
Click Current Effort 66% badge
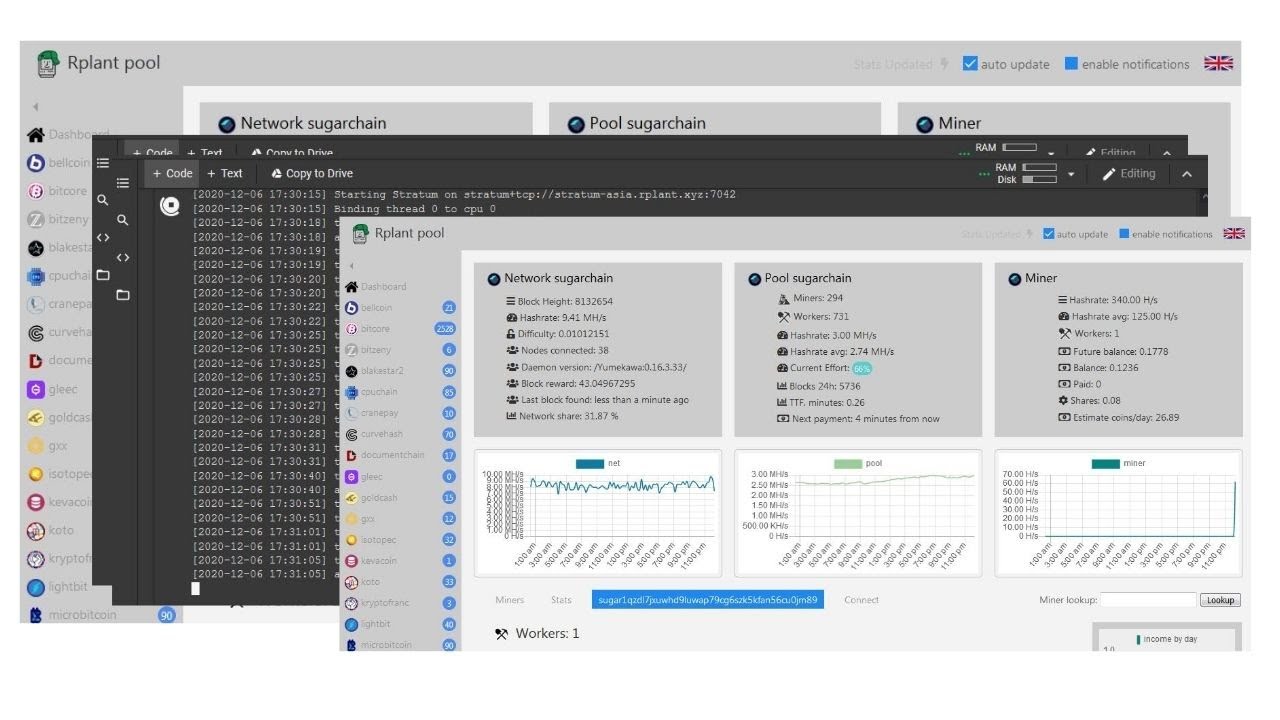[862, 368]
